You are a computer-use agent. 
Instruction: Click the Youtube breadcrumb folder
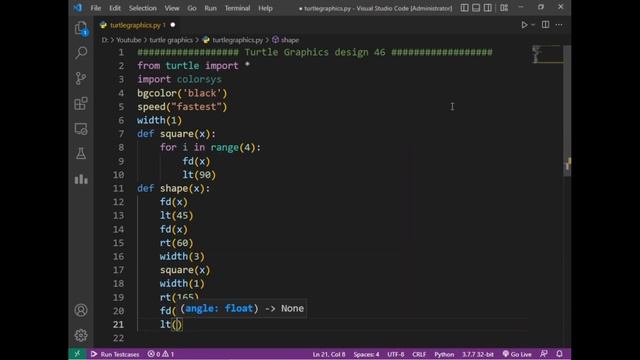click(129, 40)
